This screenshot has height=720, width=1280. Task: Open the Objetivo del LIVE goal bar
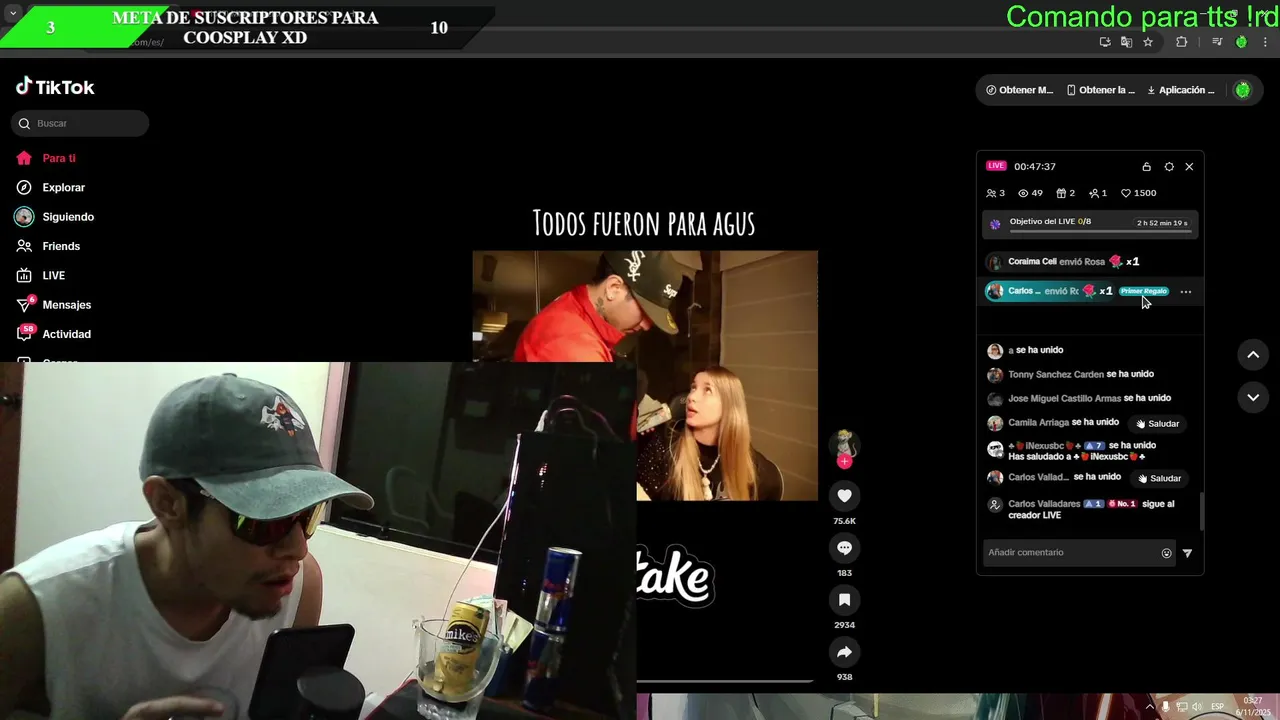1090,224
